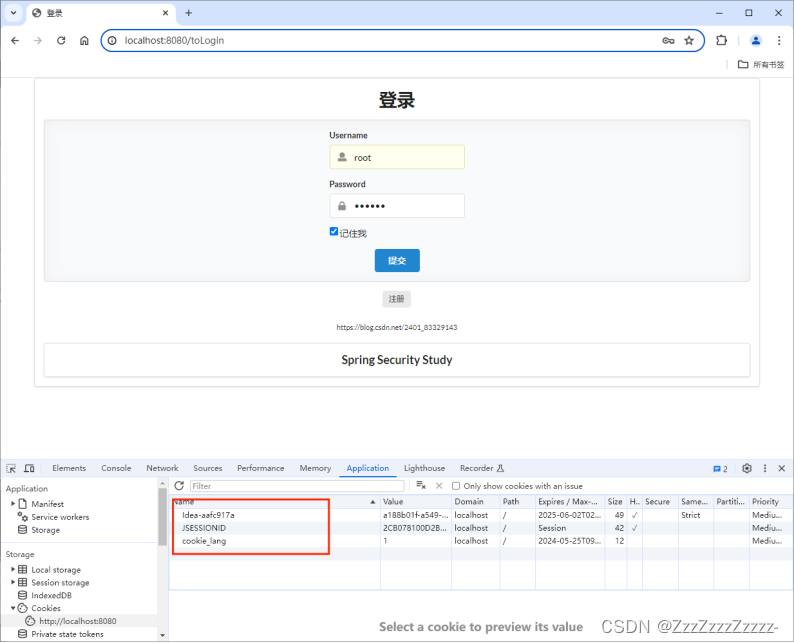Image resolution: width=794 pixels, height=643 pixels.
Task: Switch to the Elements tab
Action: (69, 468)
